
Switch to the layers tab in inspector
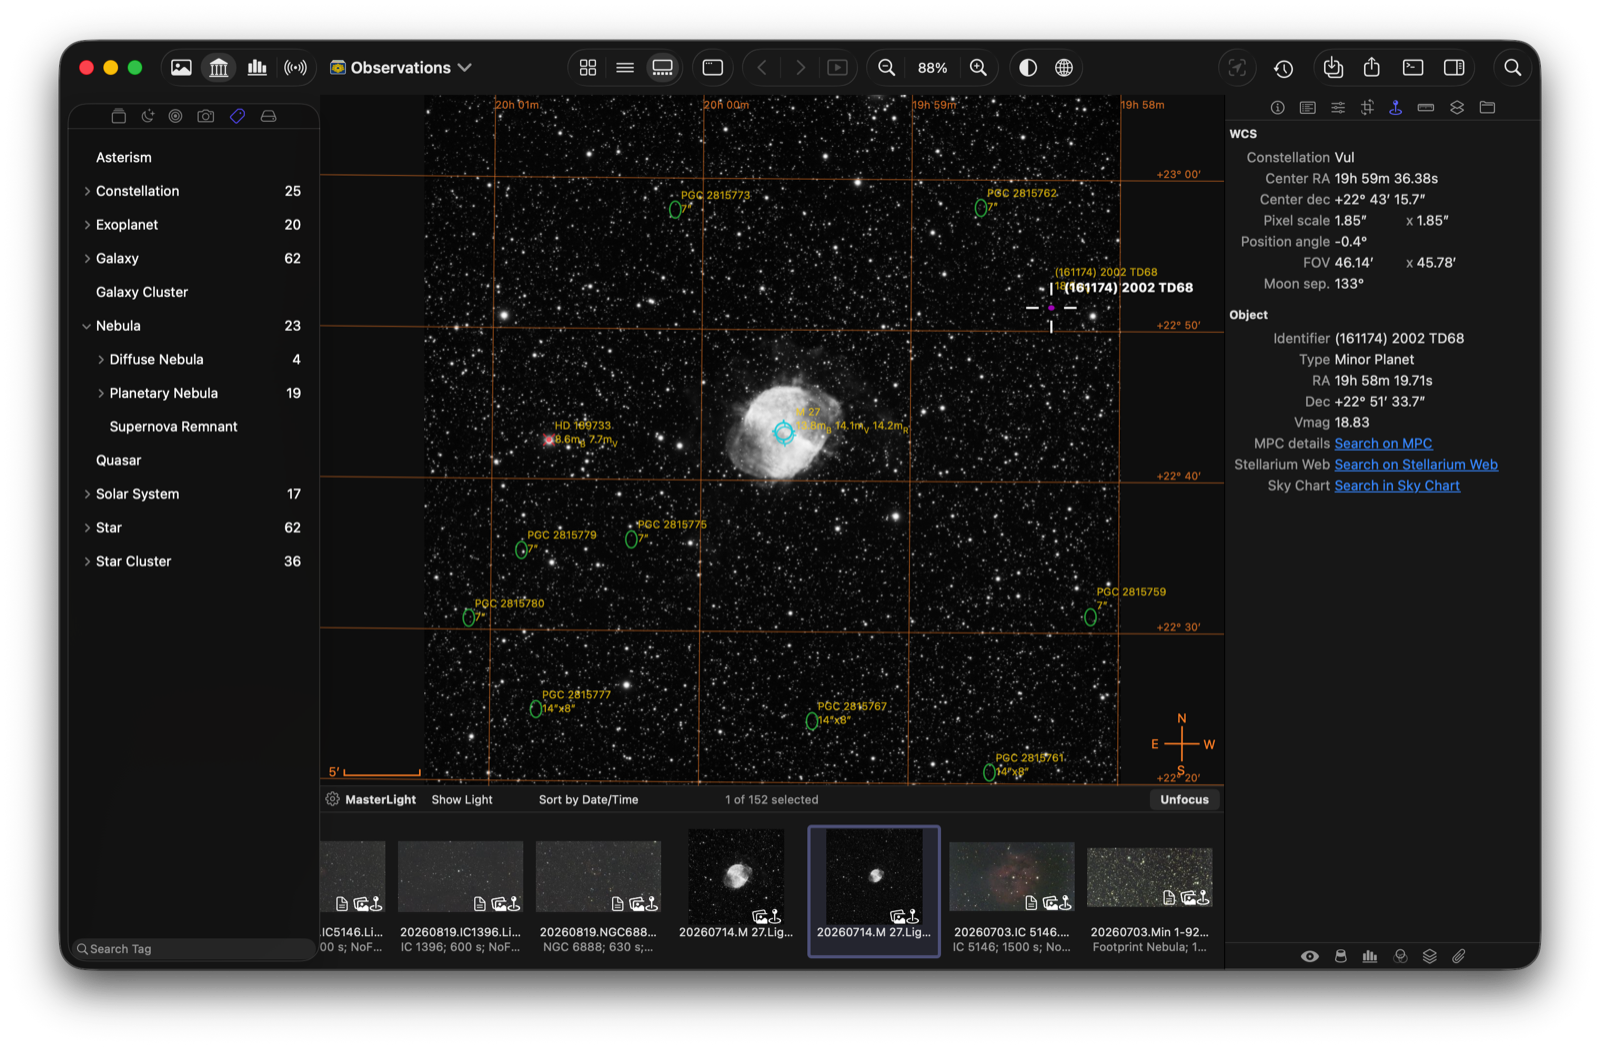pyautogui.click(x=1457, y=108)
